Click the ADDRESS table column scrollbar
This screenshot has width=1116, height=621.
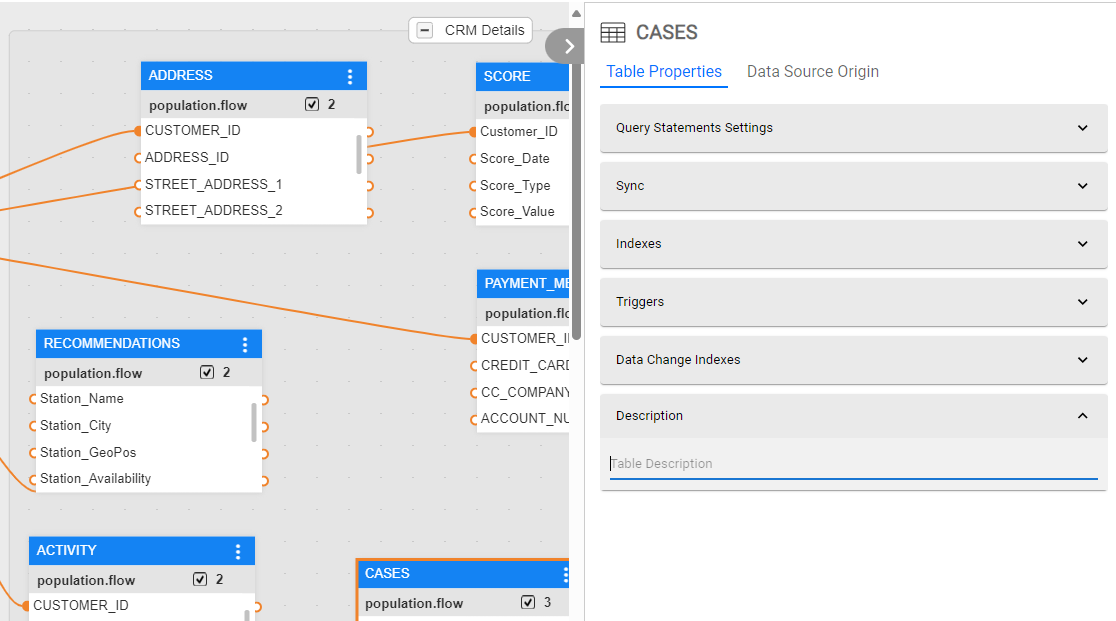point(359,154)
